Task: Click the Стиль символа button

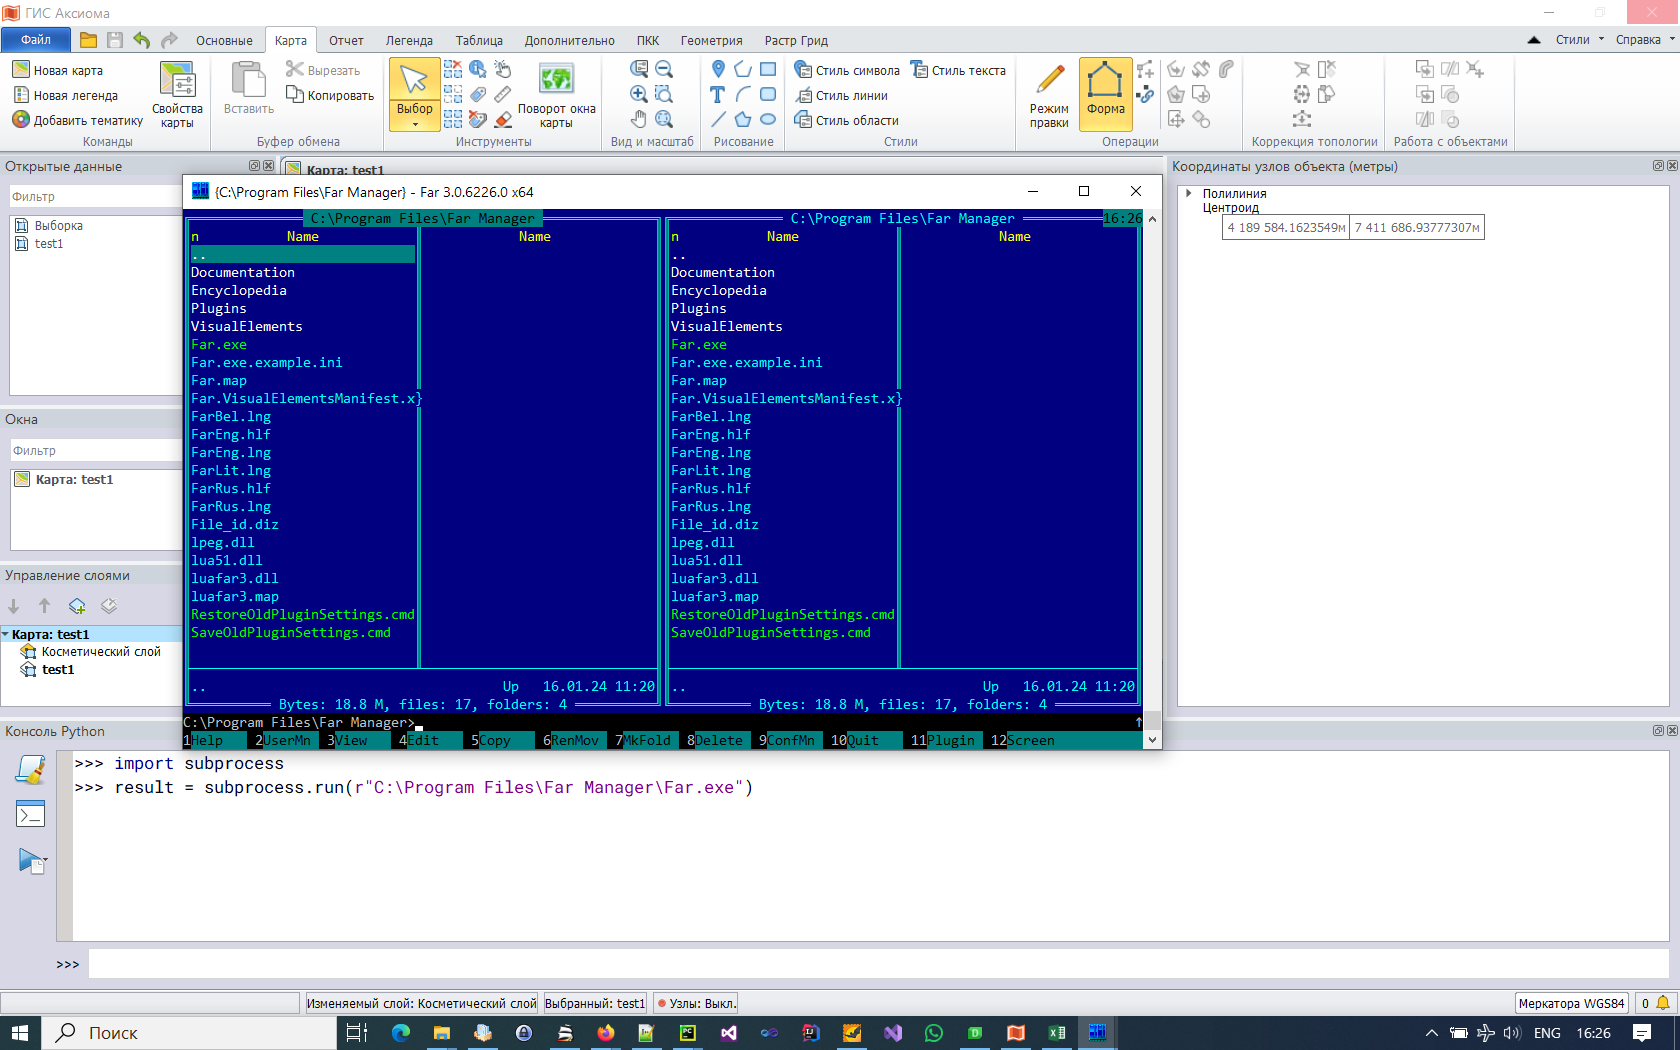Action: tap(847, 70)
